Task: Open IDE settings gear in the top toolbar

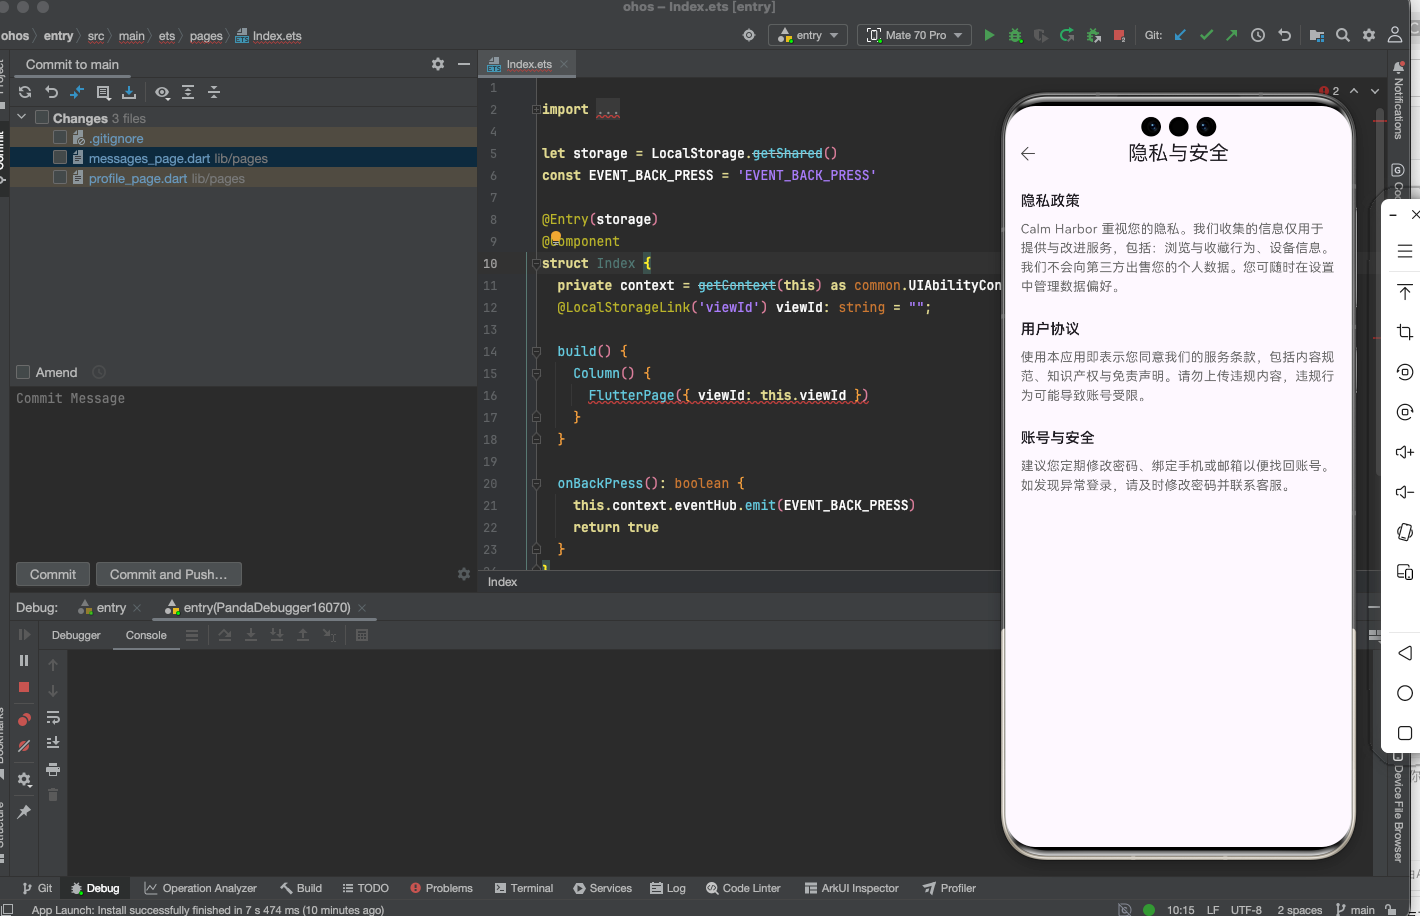Action: (1369, 35)
